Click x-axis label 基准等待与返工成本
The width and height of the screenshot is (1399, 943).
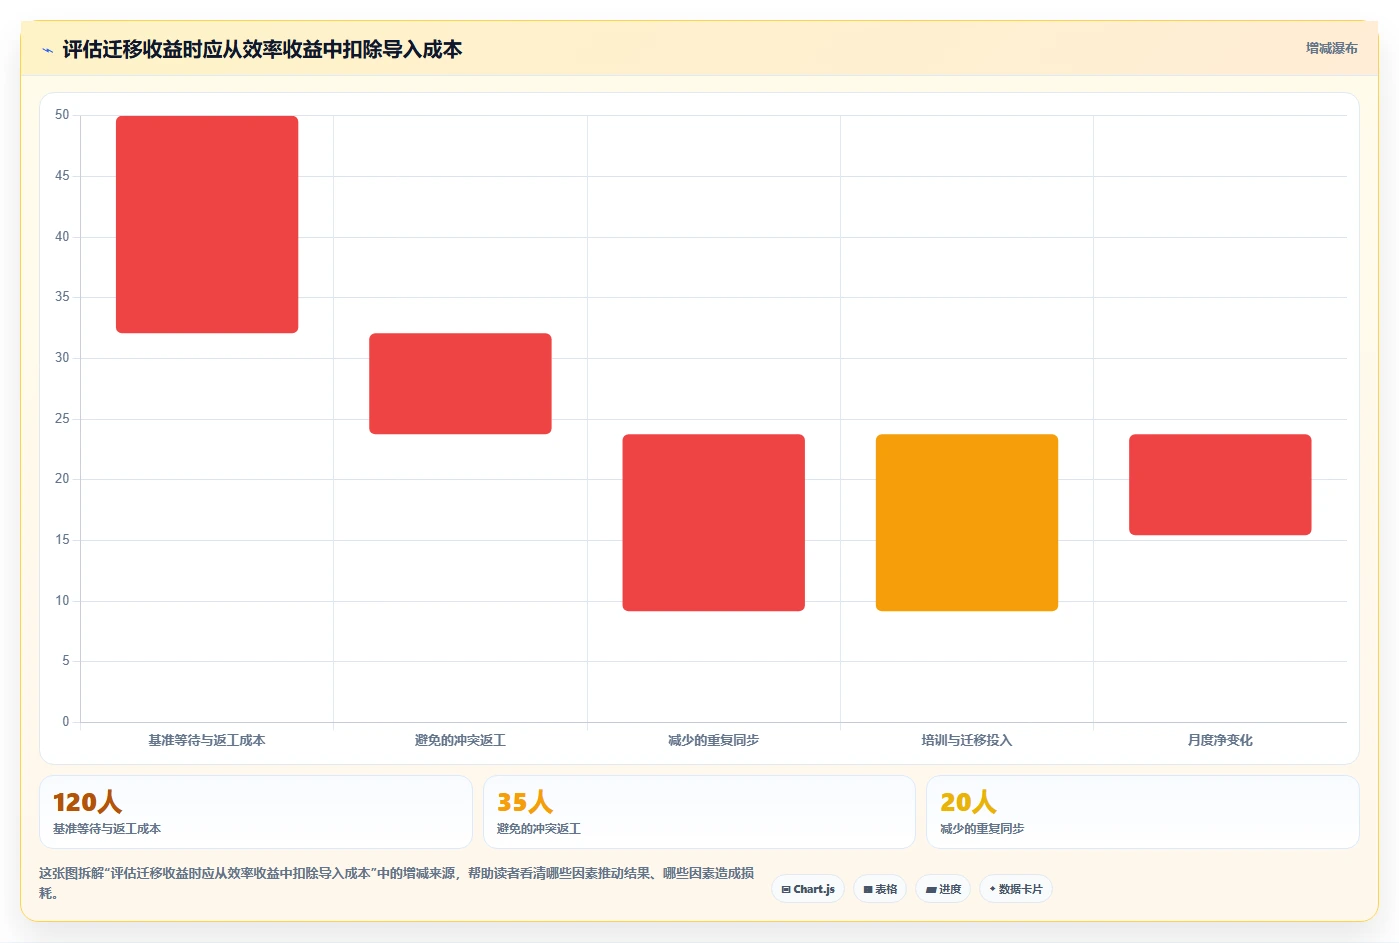pos(207,740)
